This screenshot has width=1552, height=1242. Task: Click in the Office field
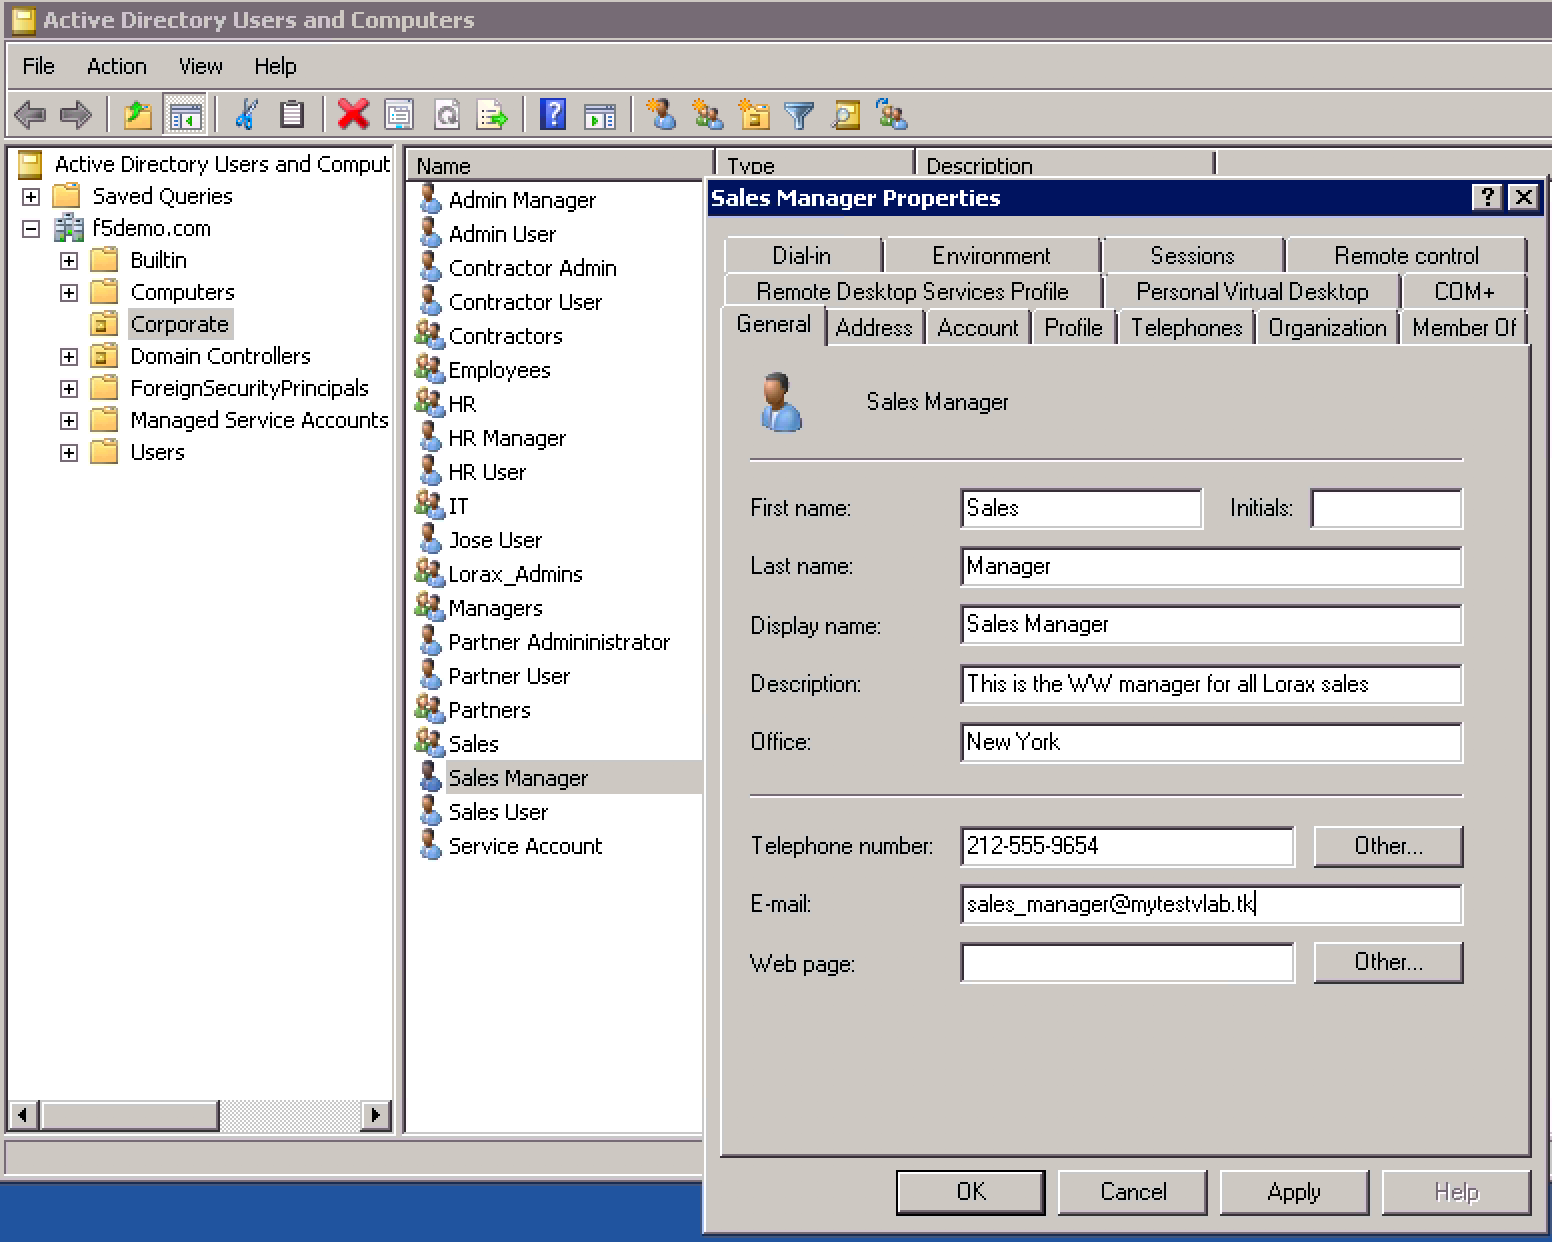[1211, 742]
